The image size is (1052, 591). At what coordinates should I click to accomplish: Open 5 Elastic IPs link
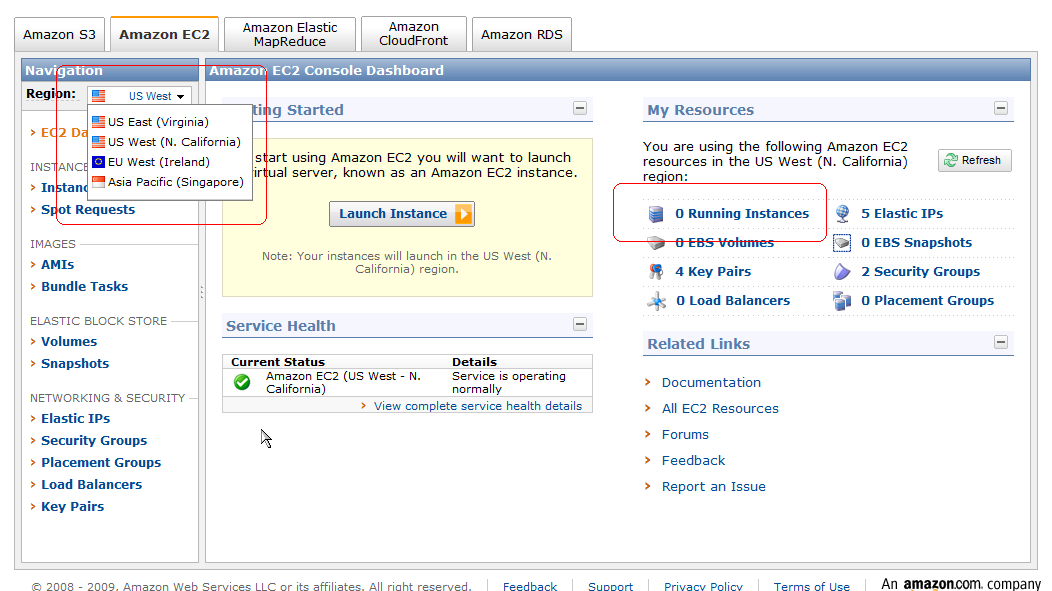(x=902, y=213)
